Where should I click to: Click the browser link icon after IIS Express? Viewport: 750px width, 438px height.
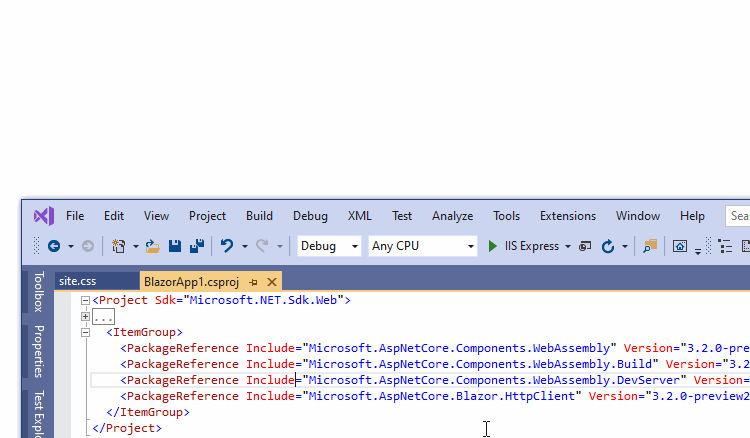(x=585, y=246)
